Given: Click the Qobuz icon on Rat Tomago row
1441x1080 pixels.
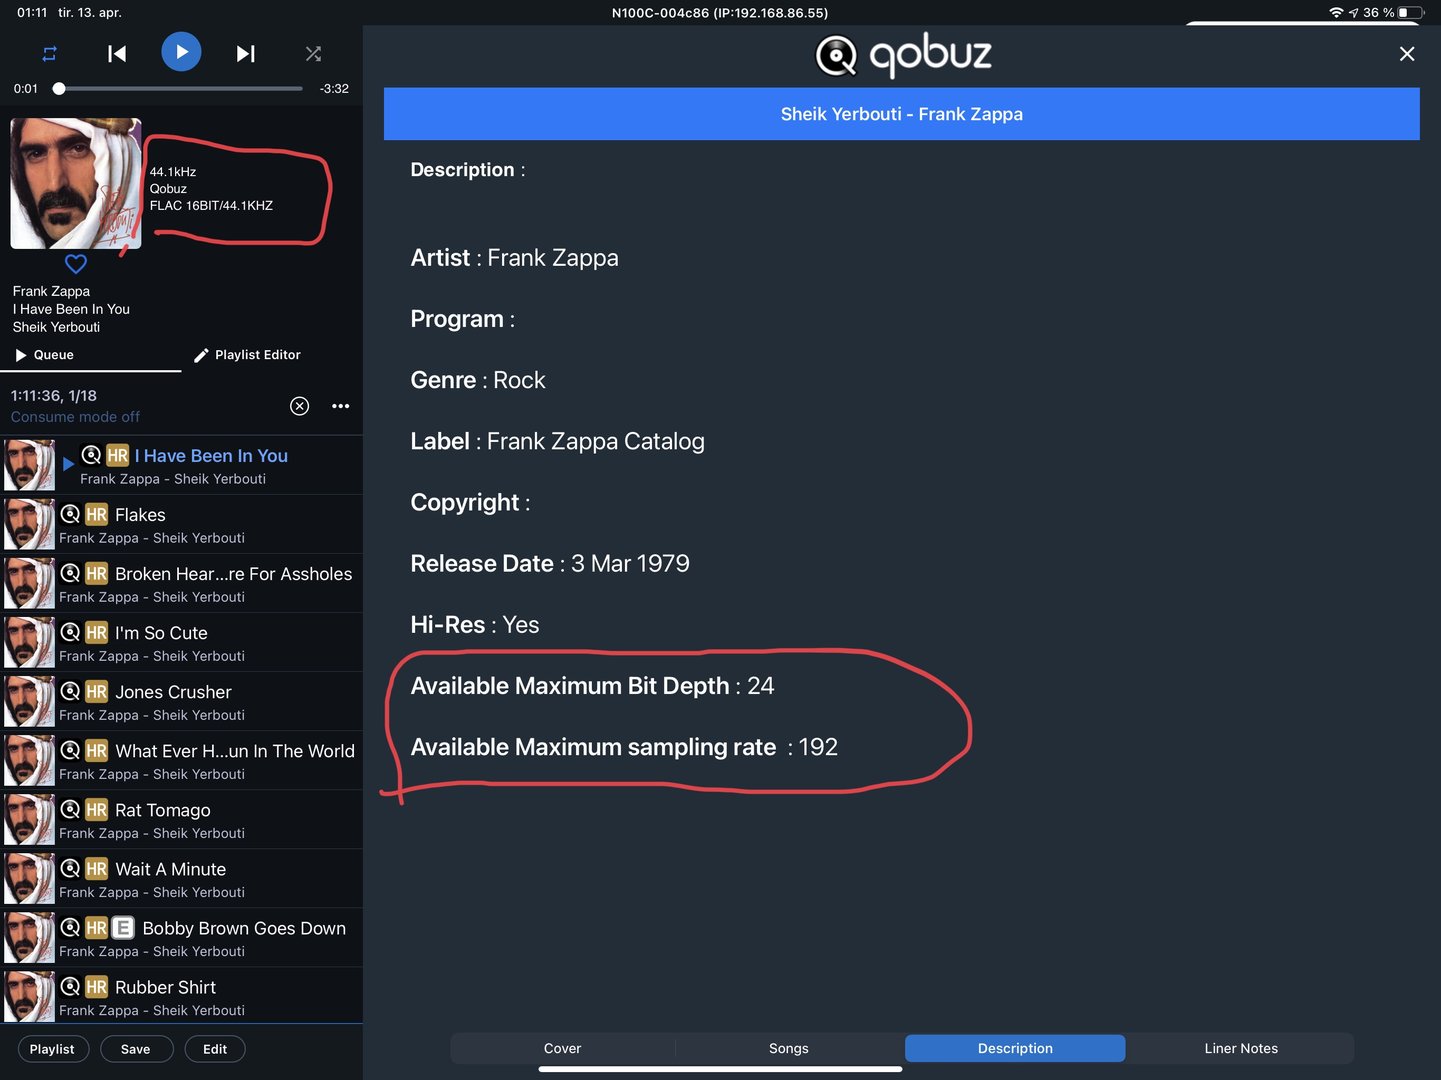Looking at the screenshot, I should coord(70,809).
